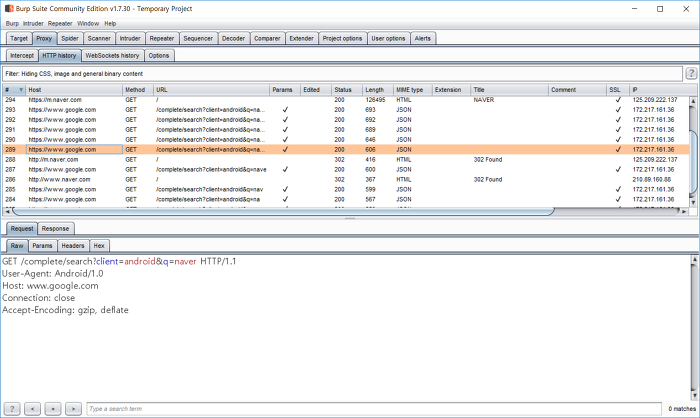Screen dimensions: 700x418
Task: Open WebSockets history sub-tab
Action: pyautogui.click(x=112, y=55)
